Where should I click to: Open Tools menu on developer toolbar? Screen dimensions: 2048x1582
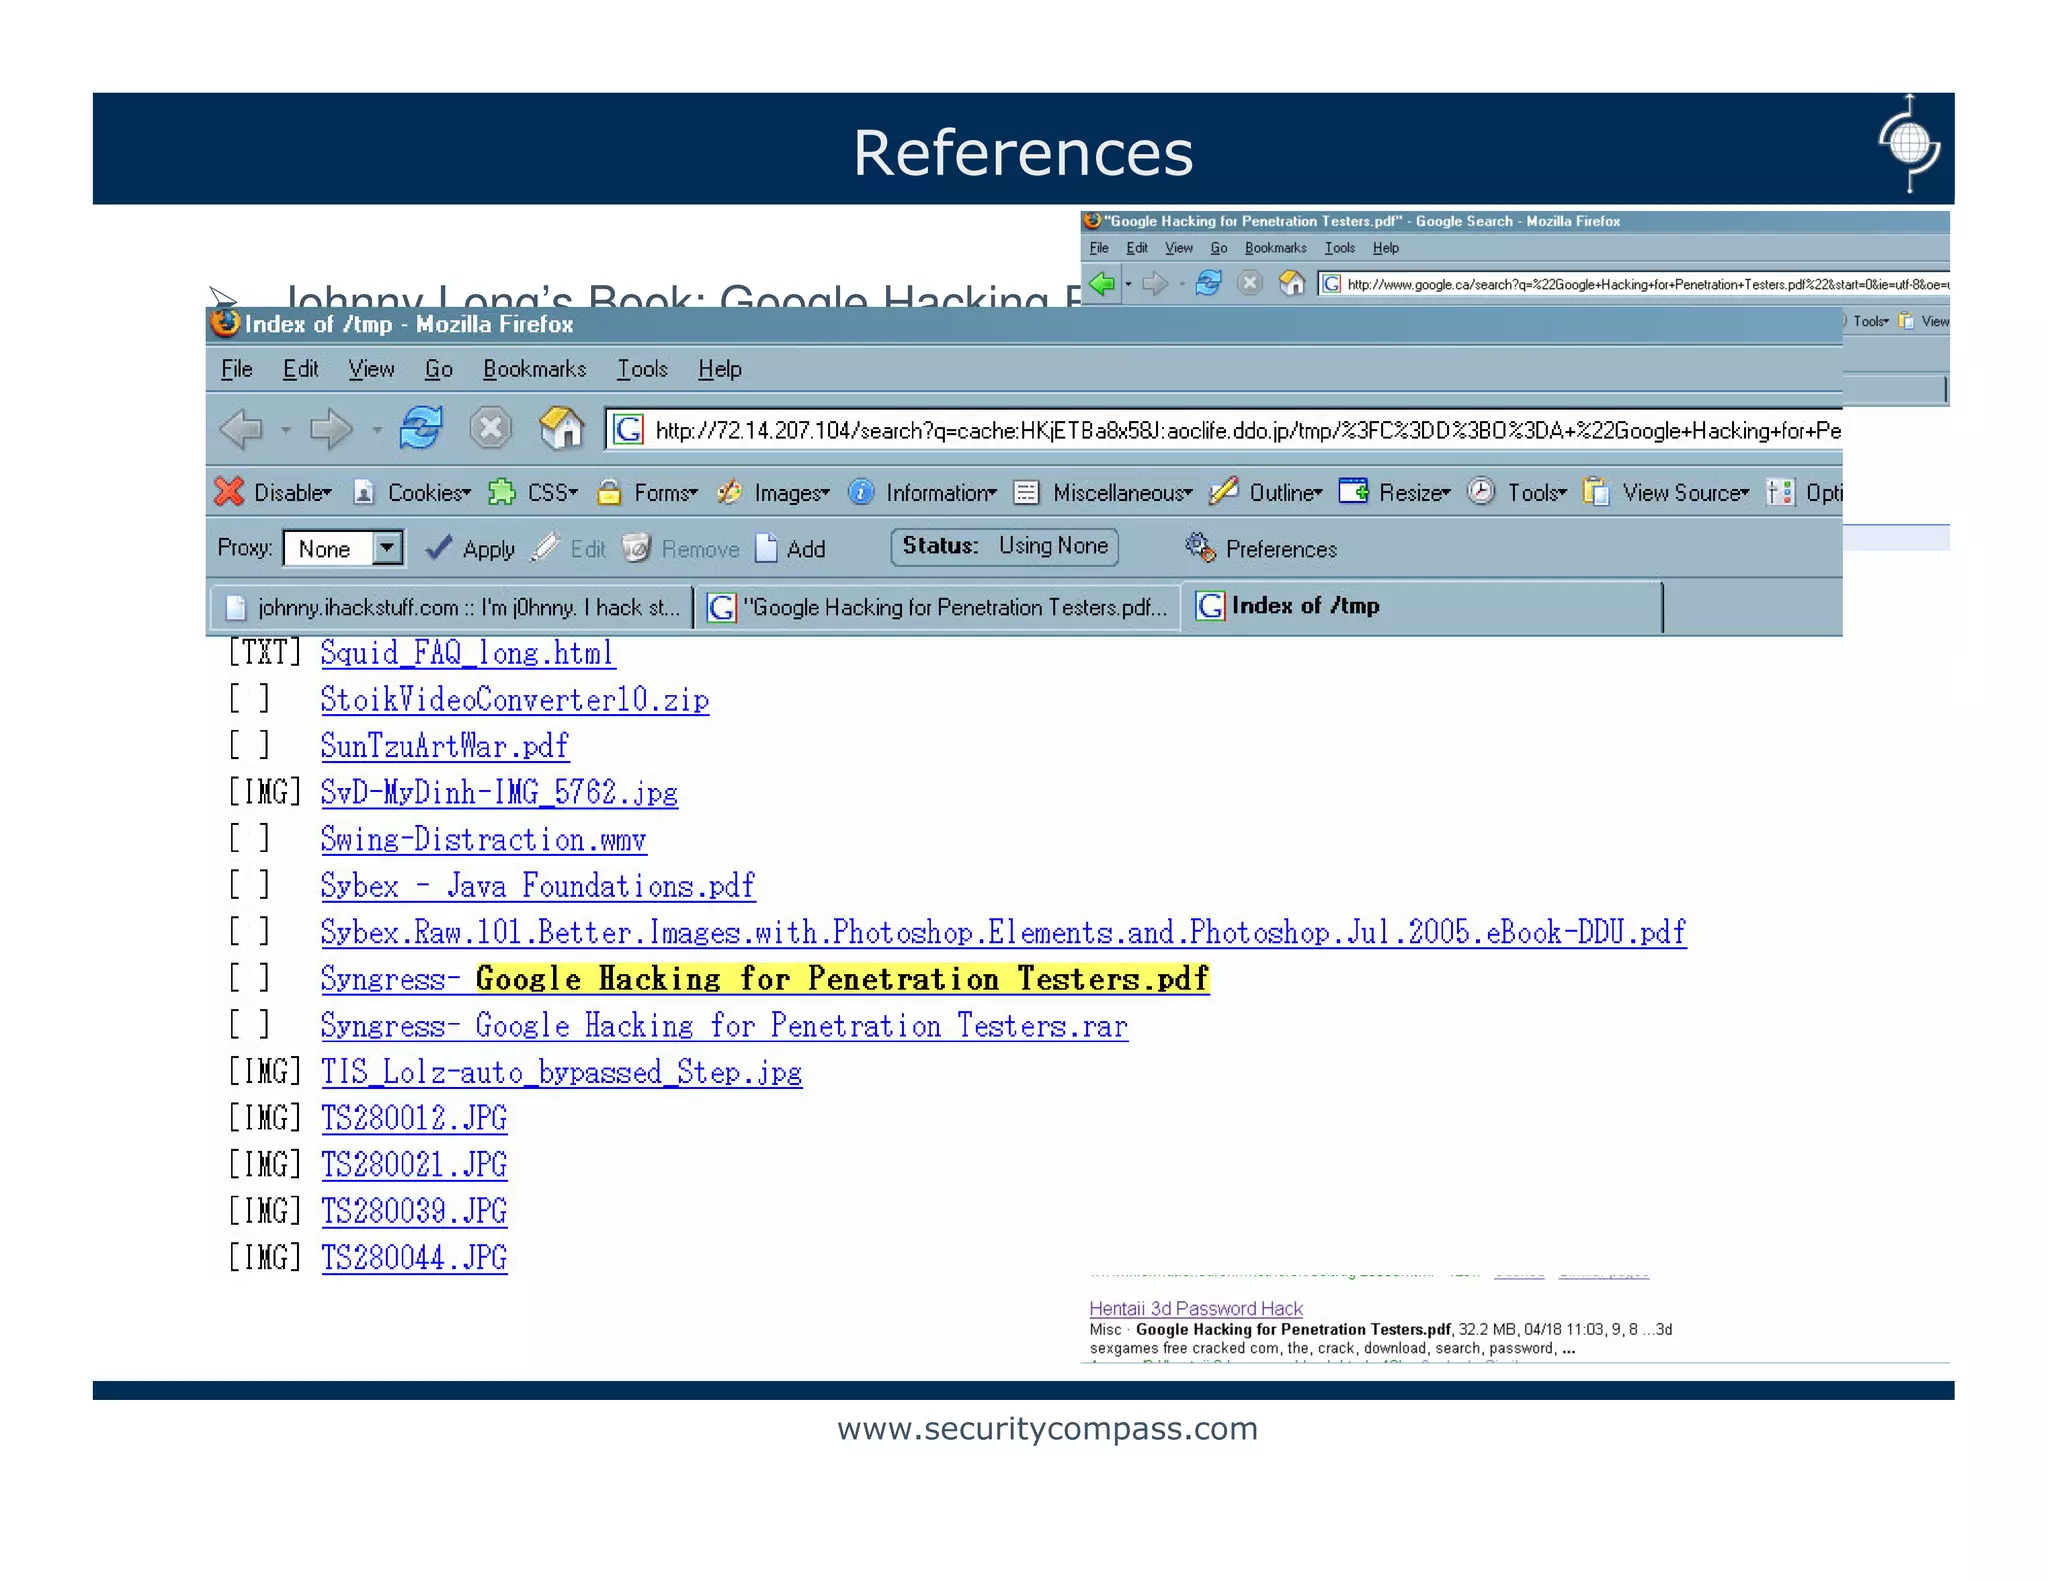click(1517, 492)
